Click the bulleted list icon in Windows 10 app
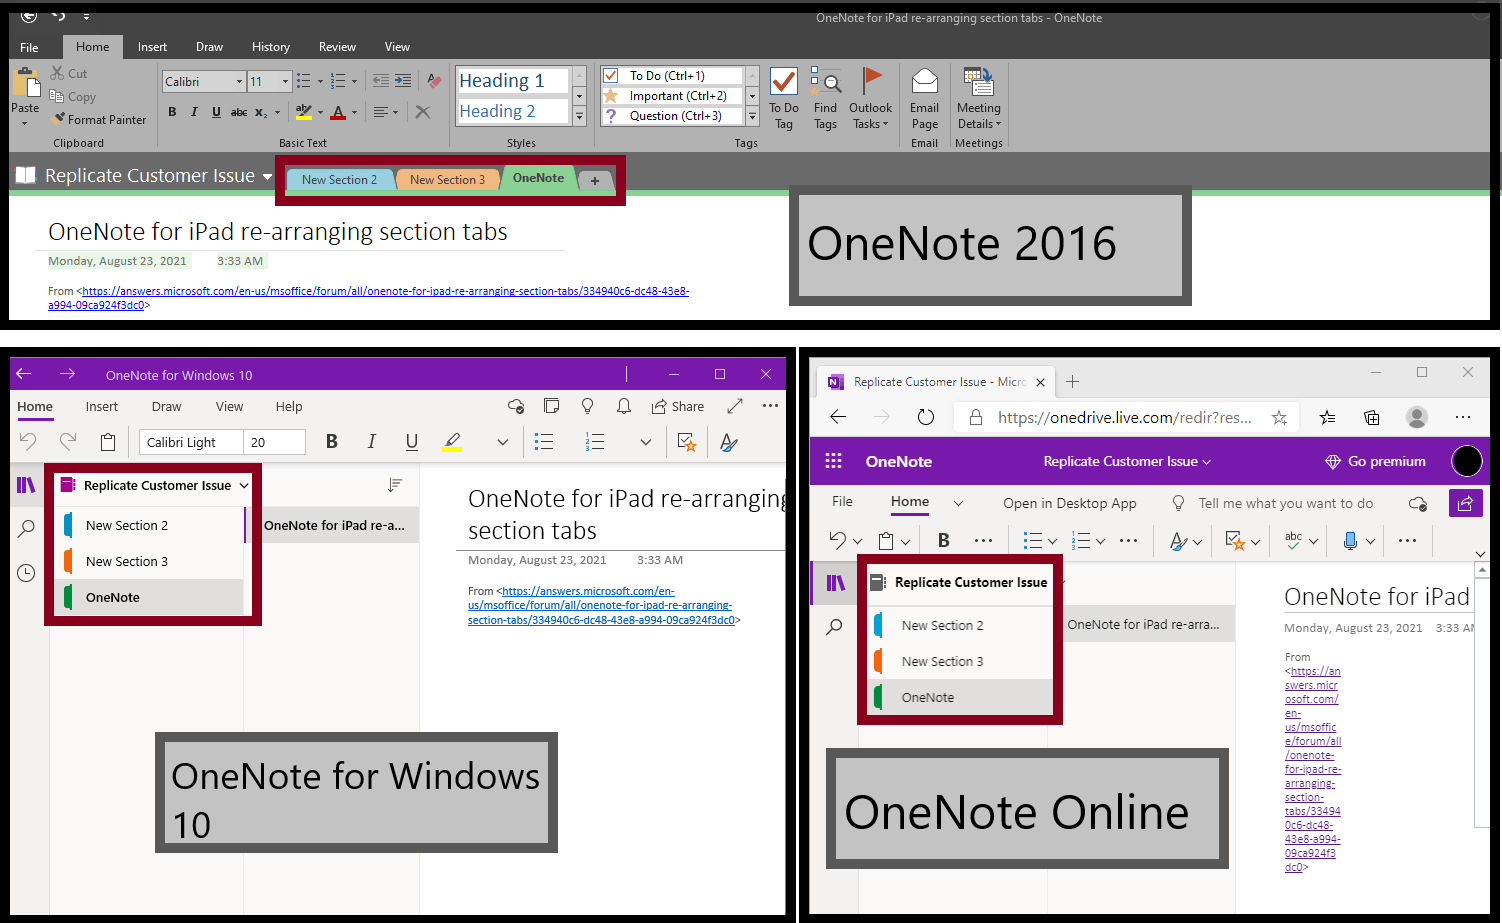Screen dimensions: 1502x923 (544, 442)
